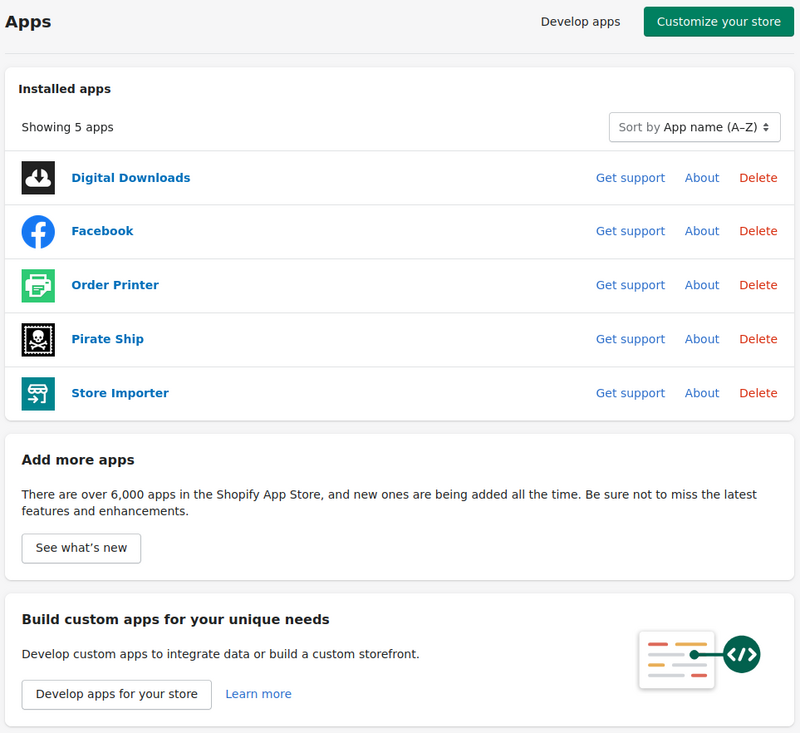Click the Showing 5 apps text
Viewport: 800px width, 733px height.
pos(67,128)
